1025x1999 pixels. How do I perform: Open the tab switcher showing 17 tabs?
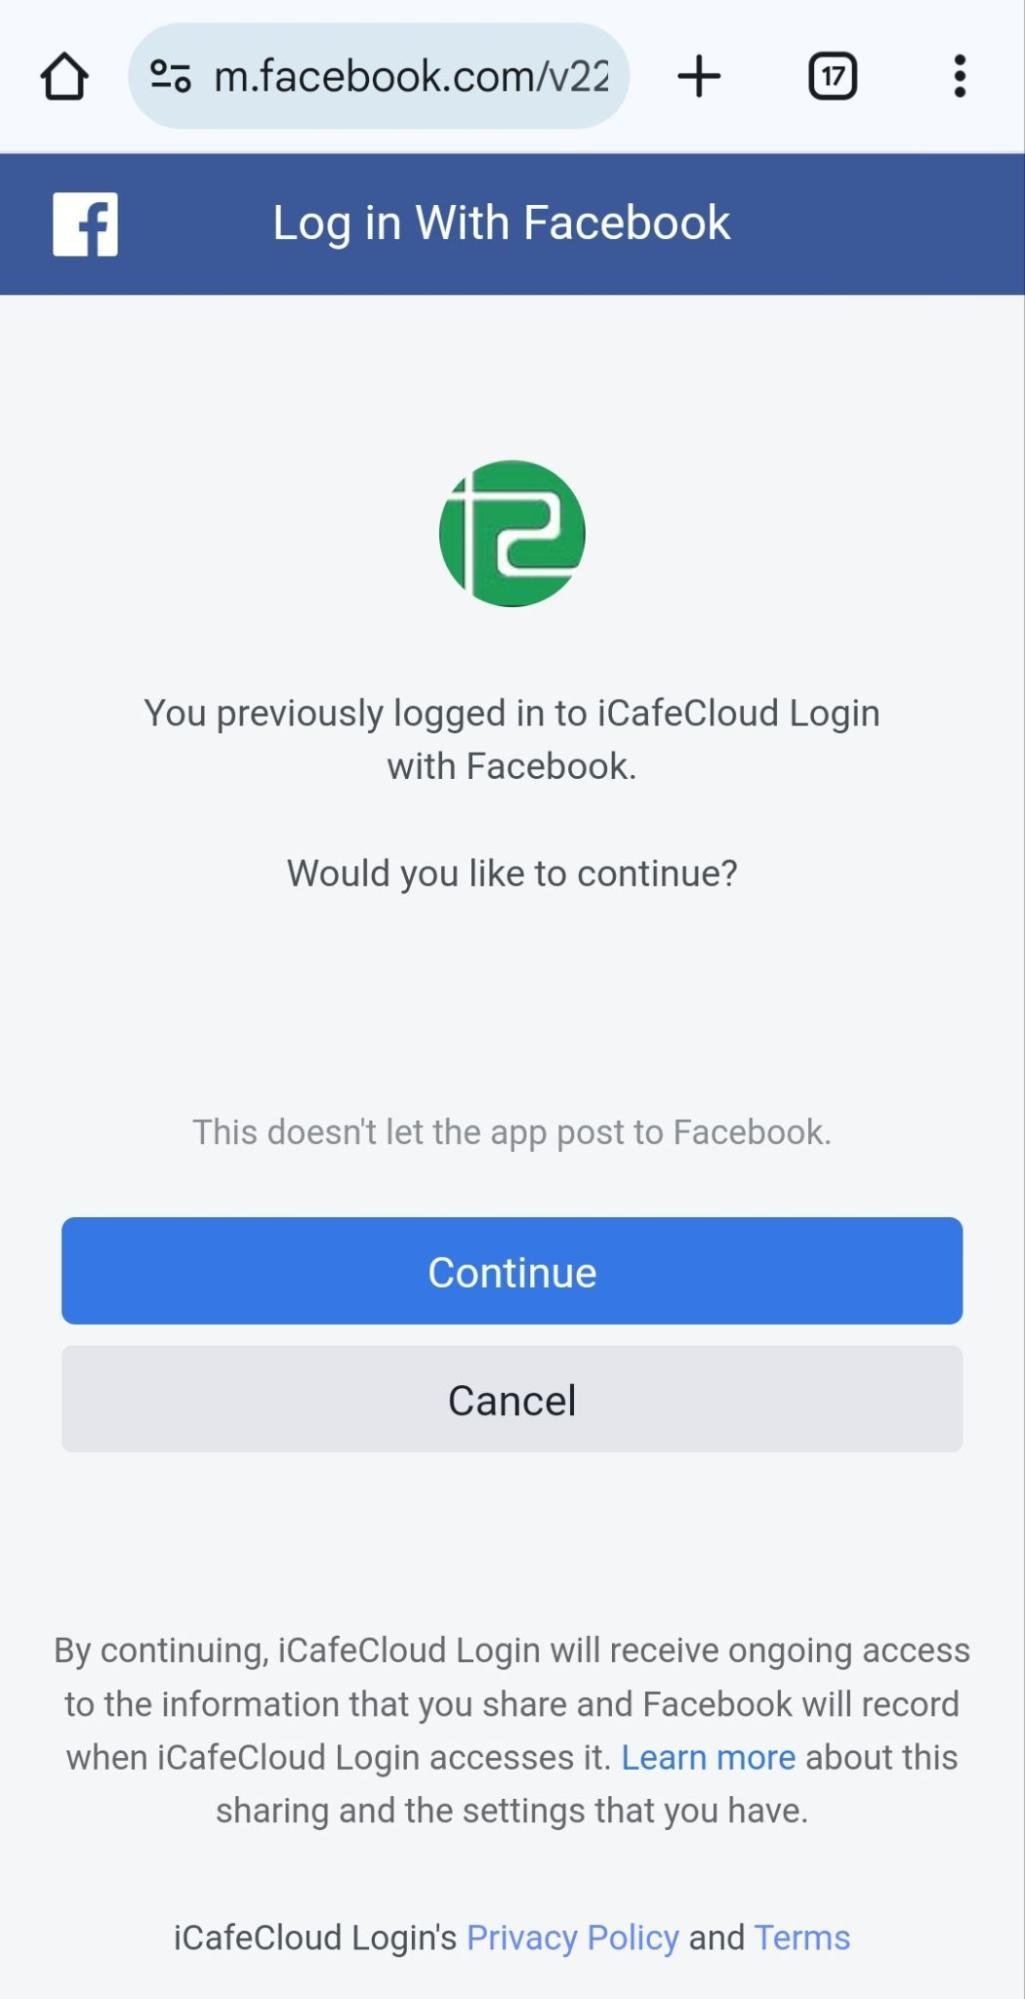(x=832, y=77)
